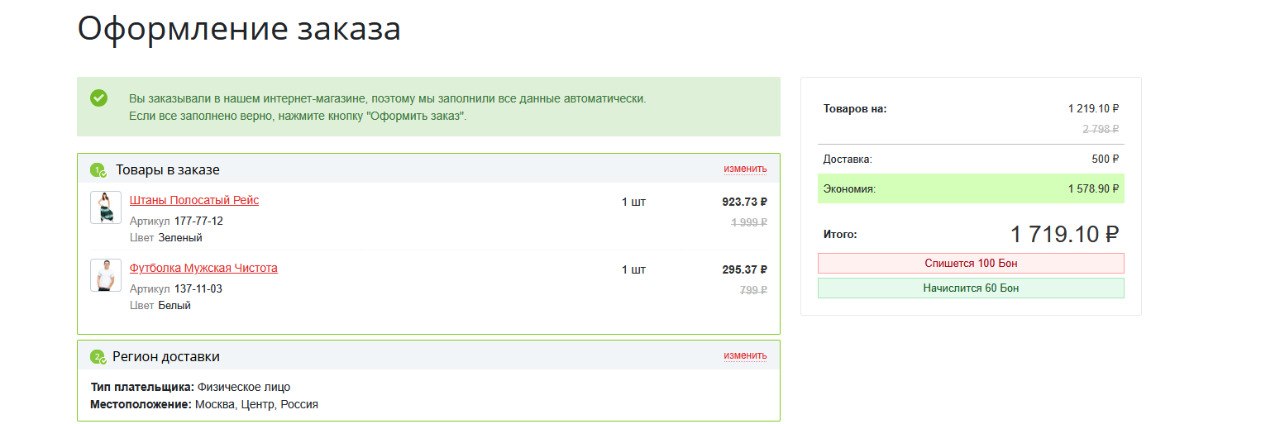Click the green checkmark success icon

pos(99,98)
